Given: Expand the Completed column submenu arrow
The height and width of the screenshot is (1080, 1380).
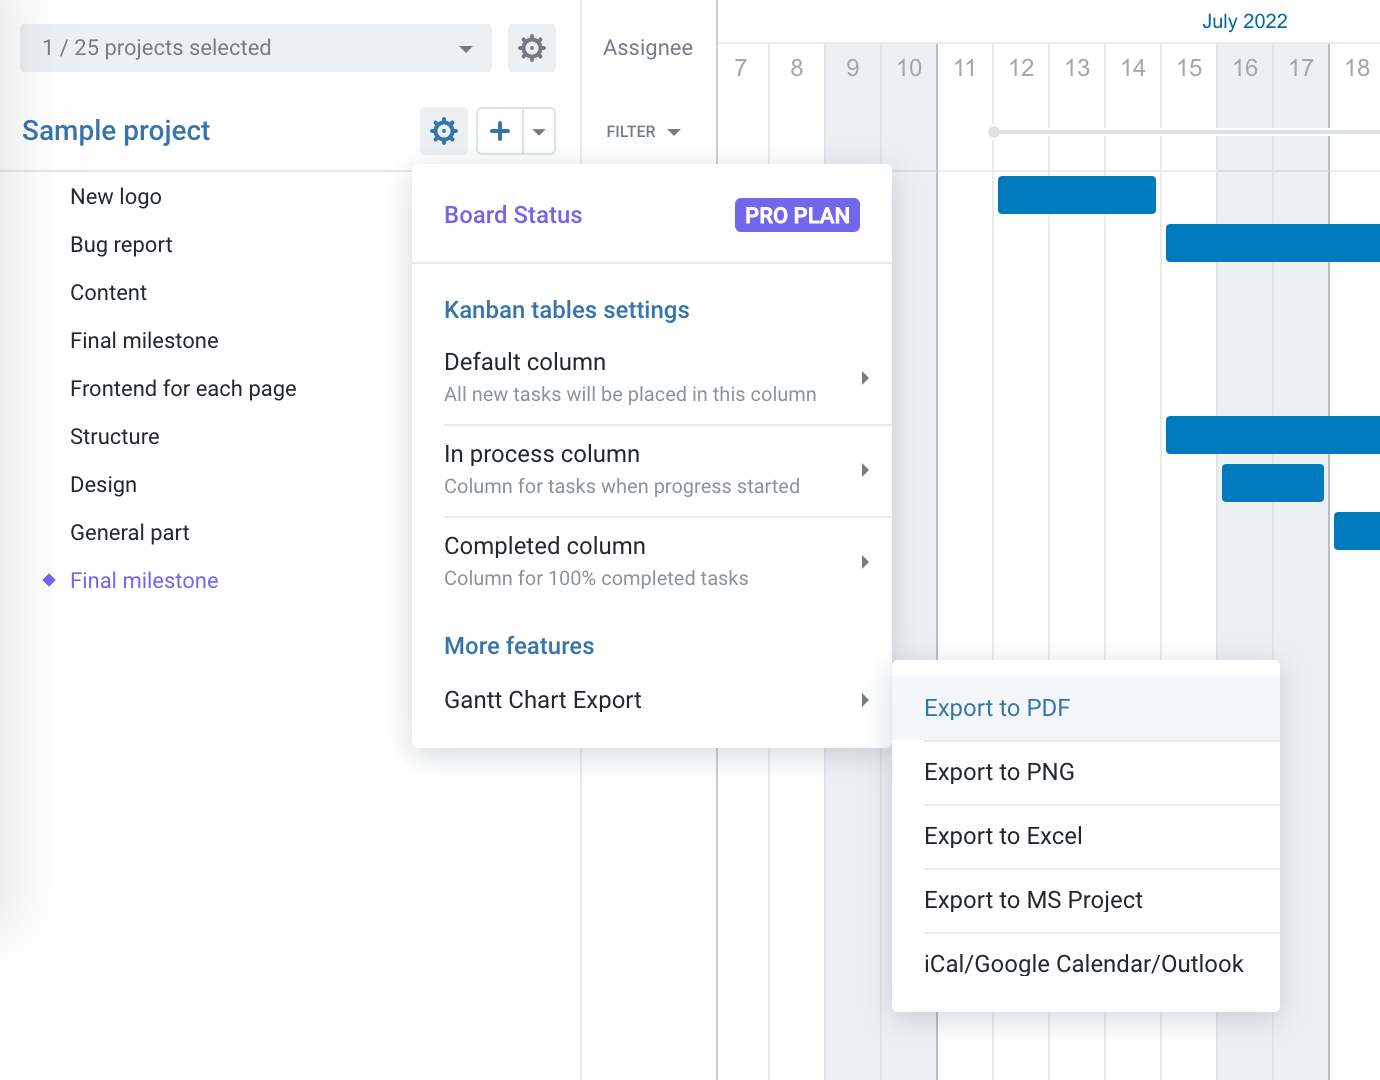Looking at the screenshot, I should point(865,562).
